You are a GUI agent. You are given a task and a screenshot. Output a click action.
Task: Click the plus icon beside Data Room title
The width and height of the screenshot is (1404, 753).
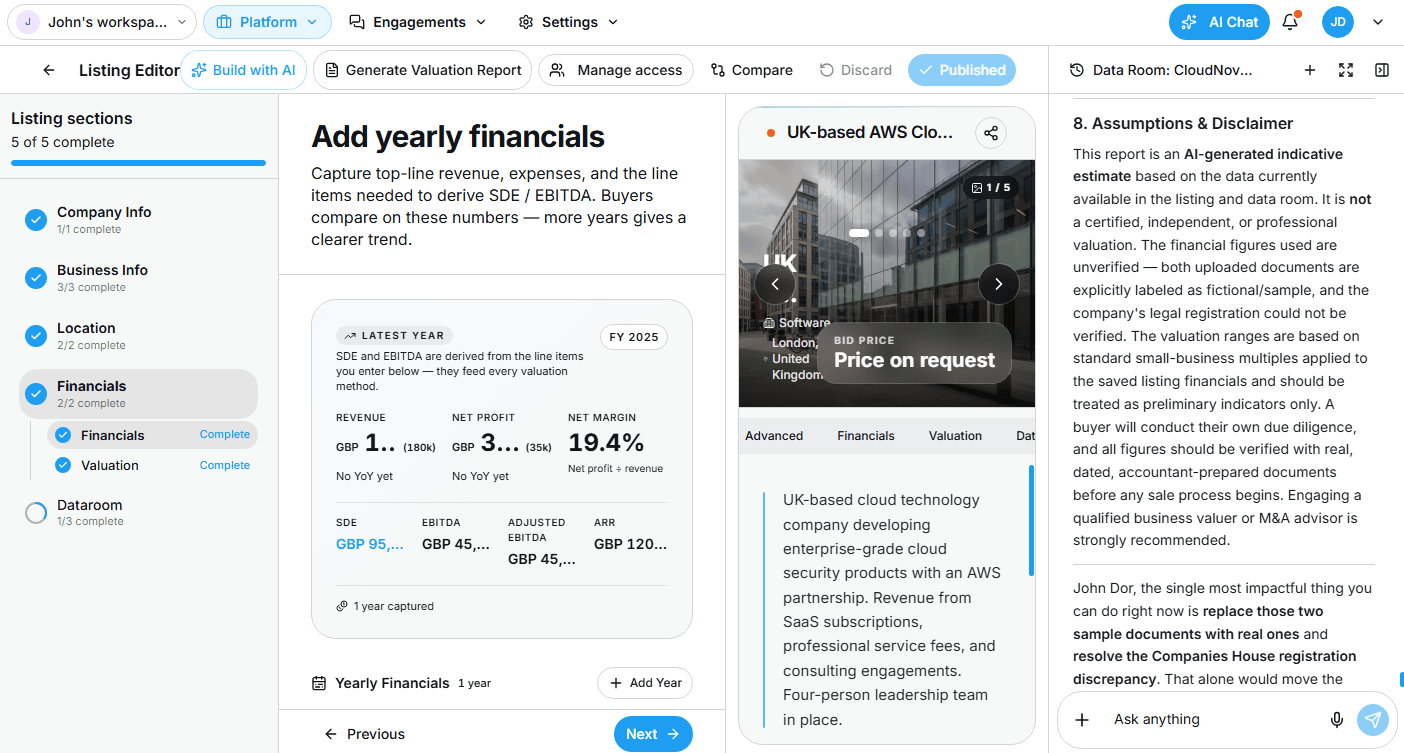[1310, 70]
